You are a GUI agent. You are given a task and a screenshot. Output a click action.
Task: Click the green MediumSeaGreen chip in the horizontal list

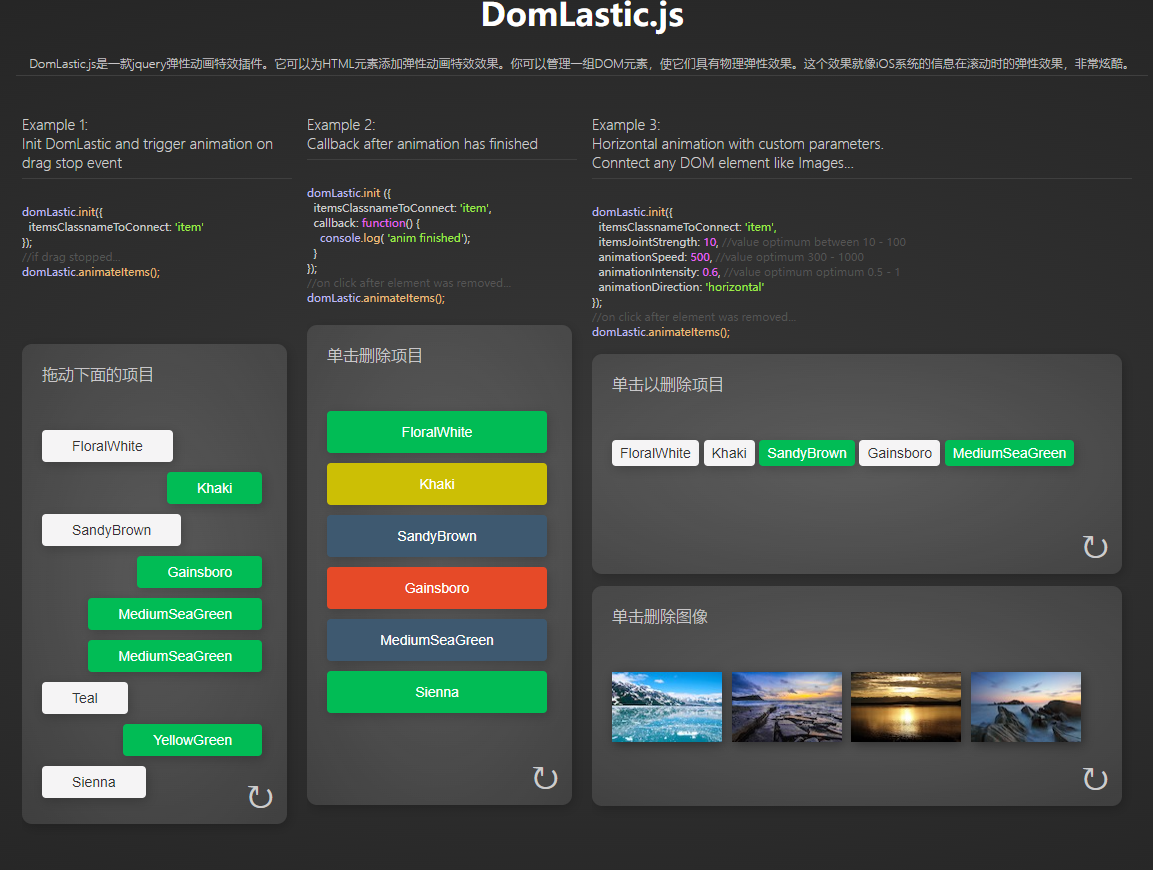pos(1010,453)
